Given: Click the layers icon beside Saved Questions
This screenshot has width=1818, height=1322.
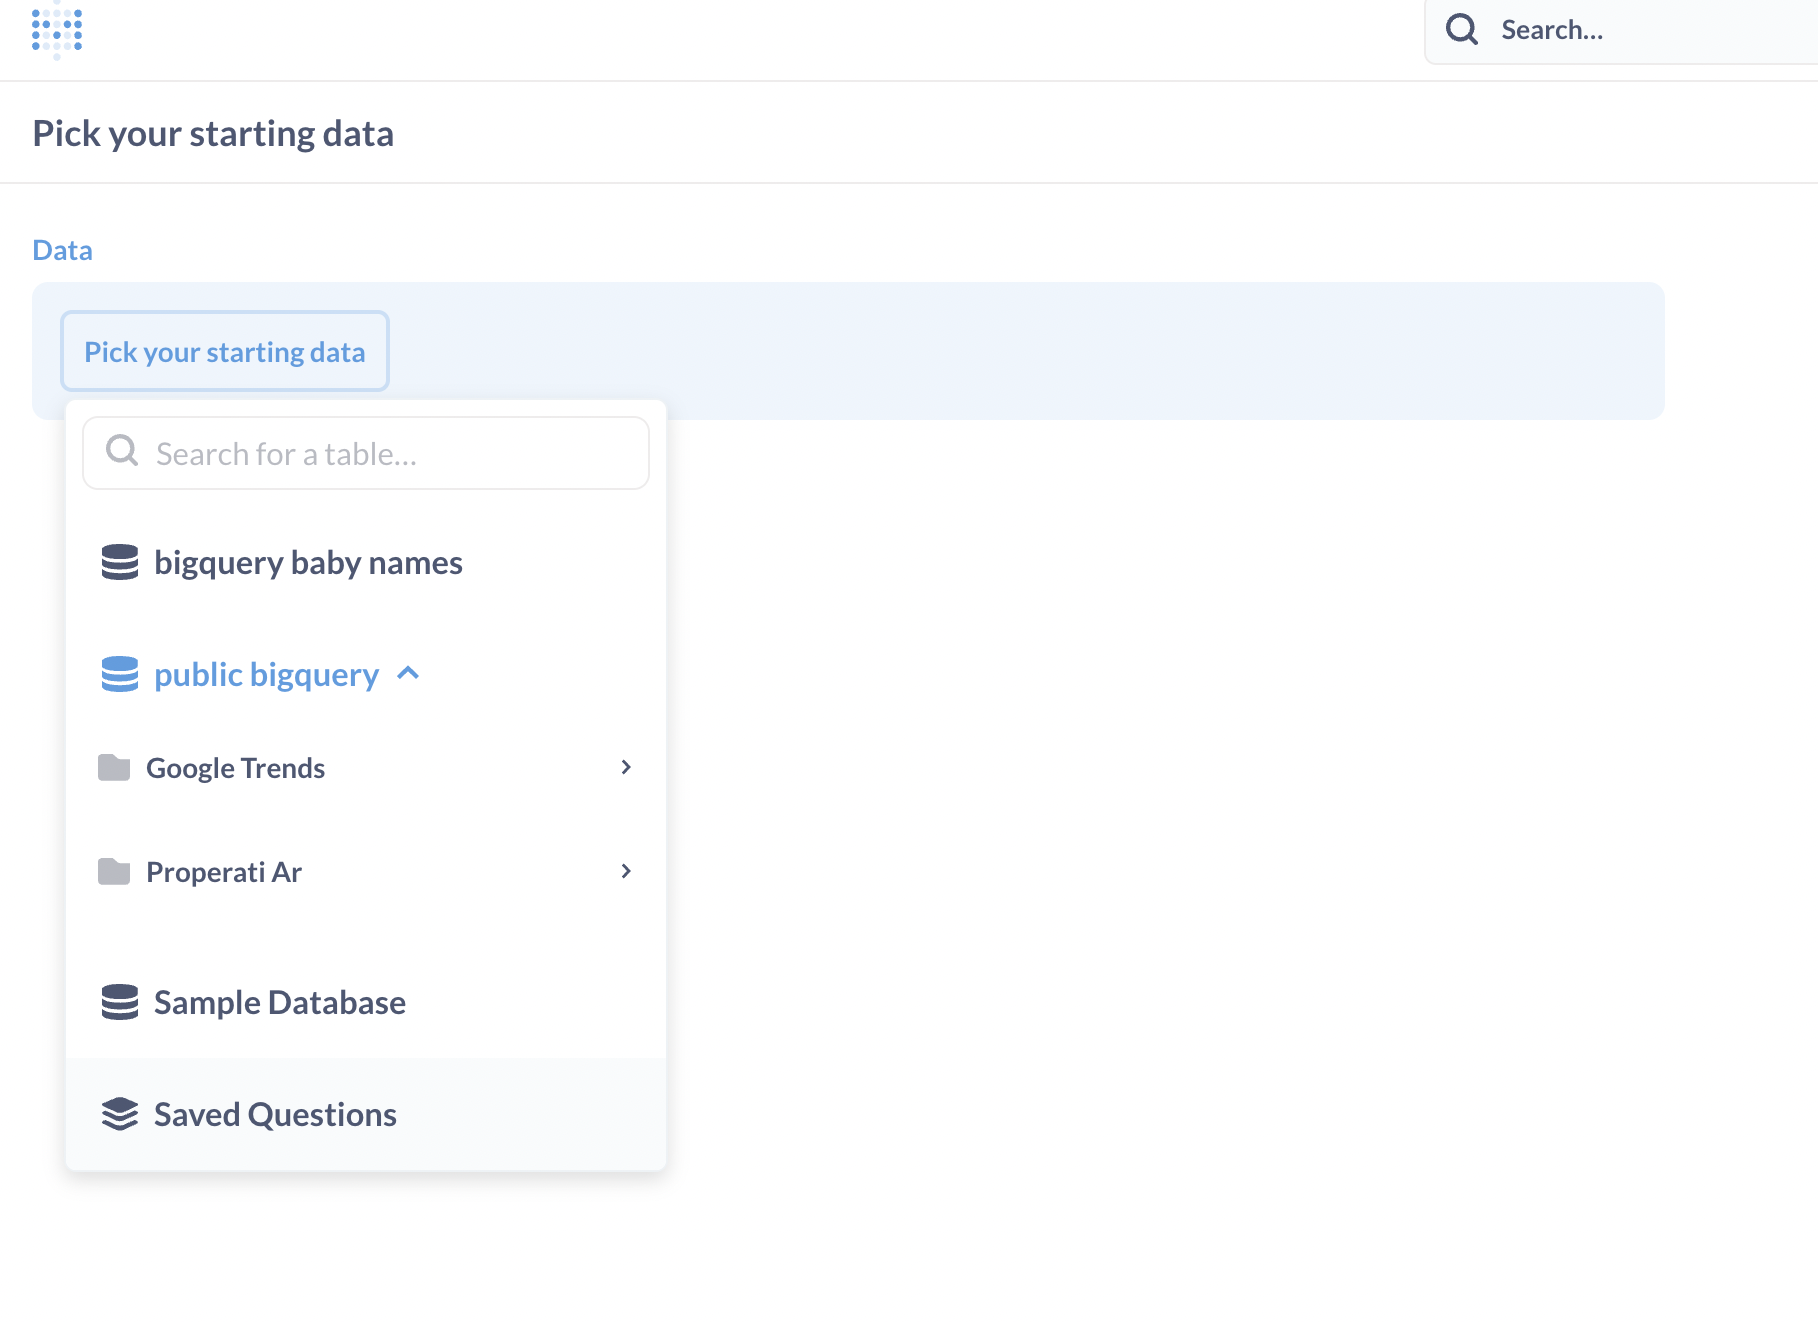Looking at the screenshot, I should pos(119,1113).
